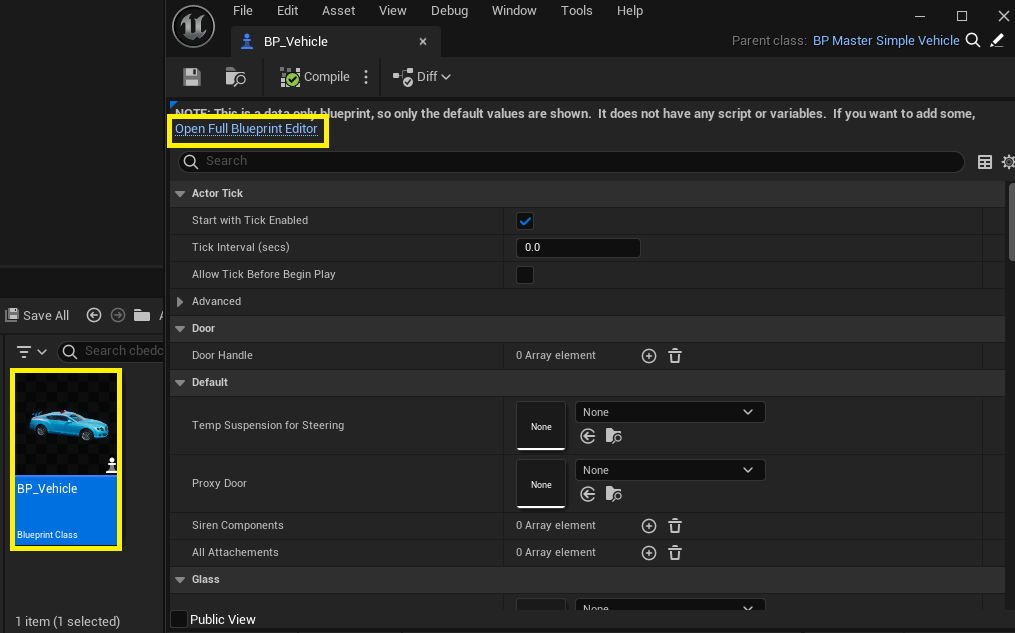The image size is (1015, 633).
Task: Open the property matrix table view icon
Action: pyautogui.click(x=985, y=162)
